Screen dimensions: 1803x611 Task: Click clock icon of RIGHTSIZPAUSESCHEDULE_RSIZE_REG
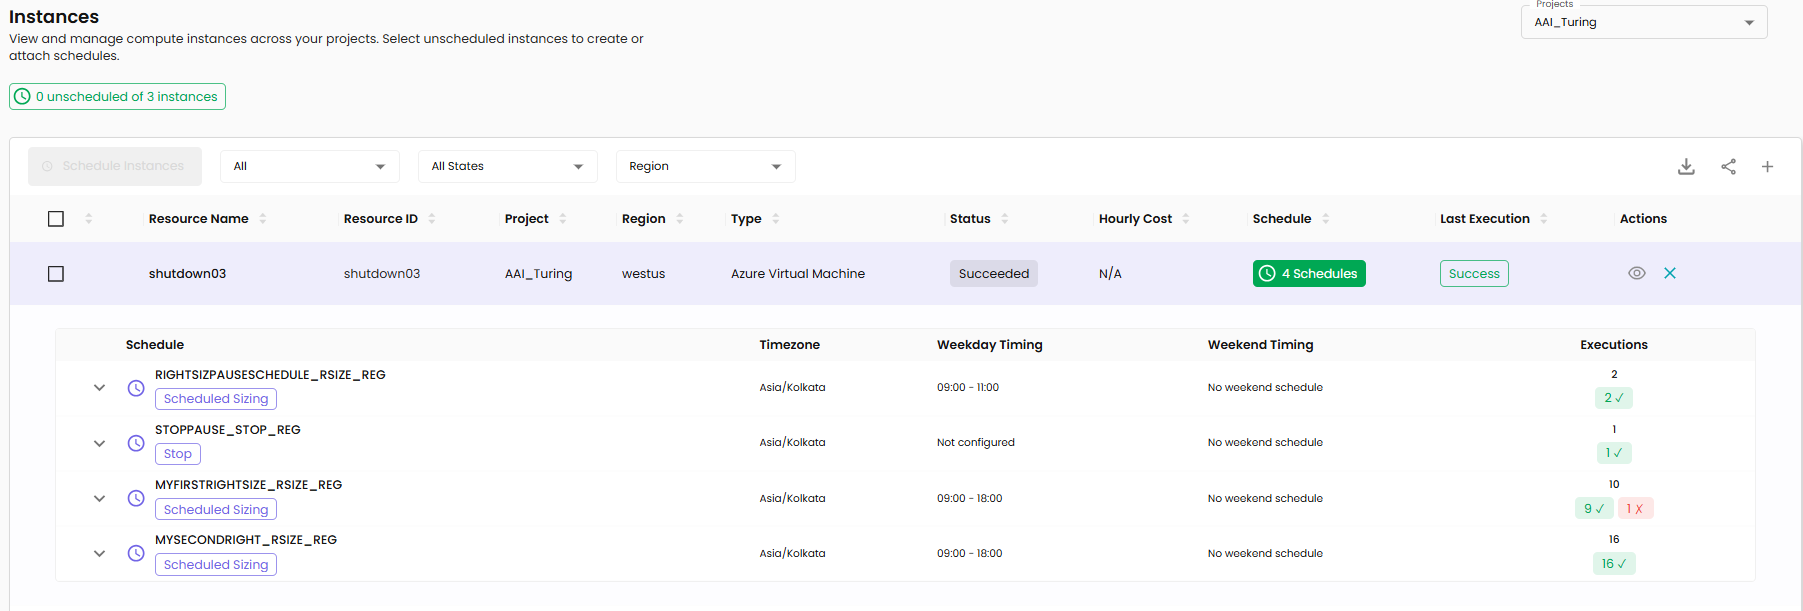[136, 388]
